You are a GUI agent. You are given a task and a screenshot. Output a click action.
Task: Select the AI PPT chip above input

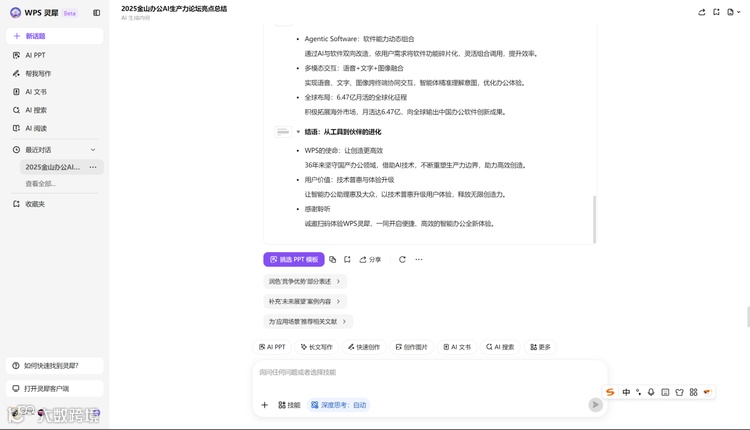(272, 347)
